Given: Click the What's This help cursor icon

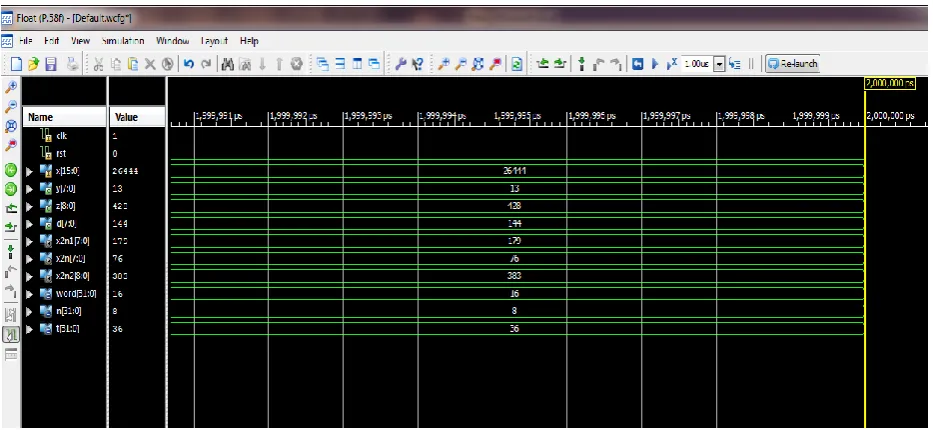Looking at the screenshot, I should (x=418, y=64).
